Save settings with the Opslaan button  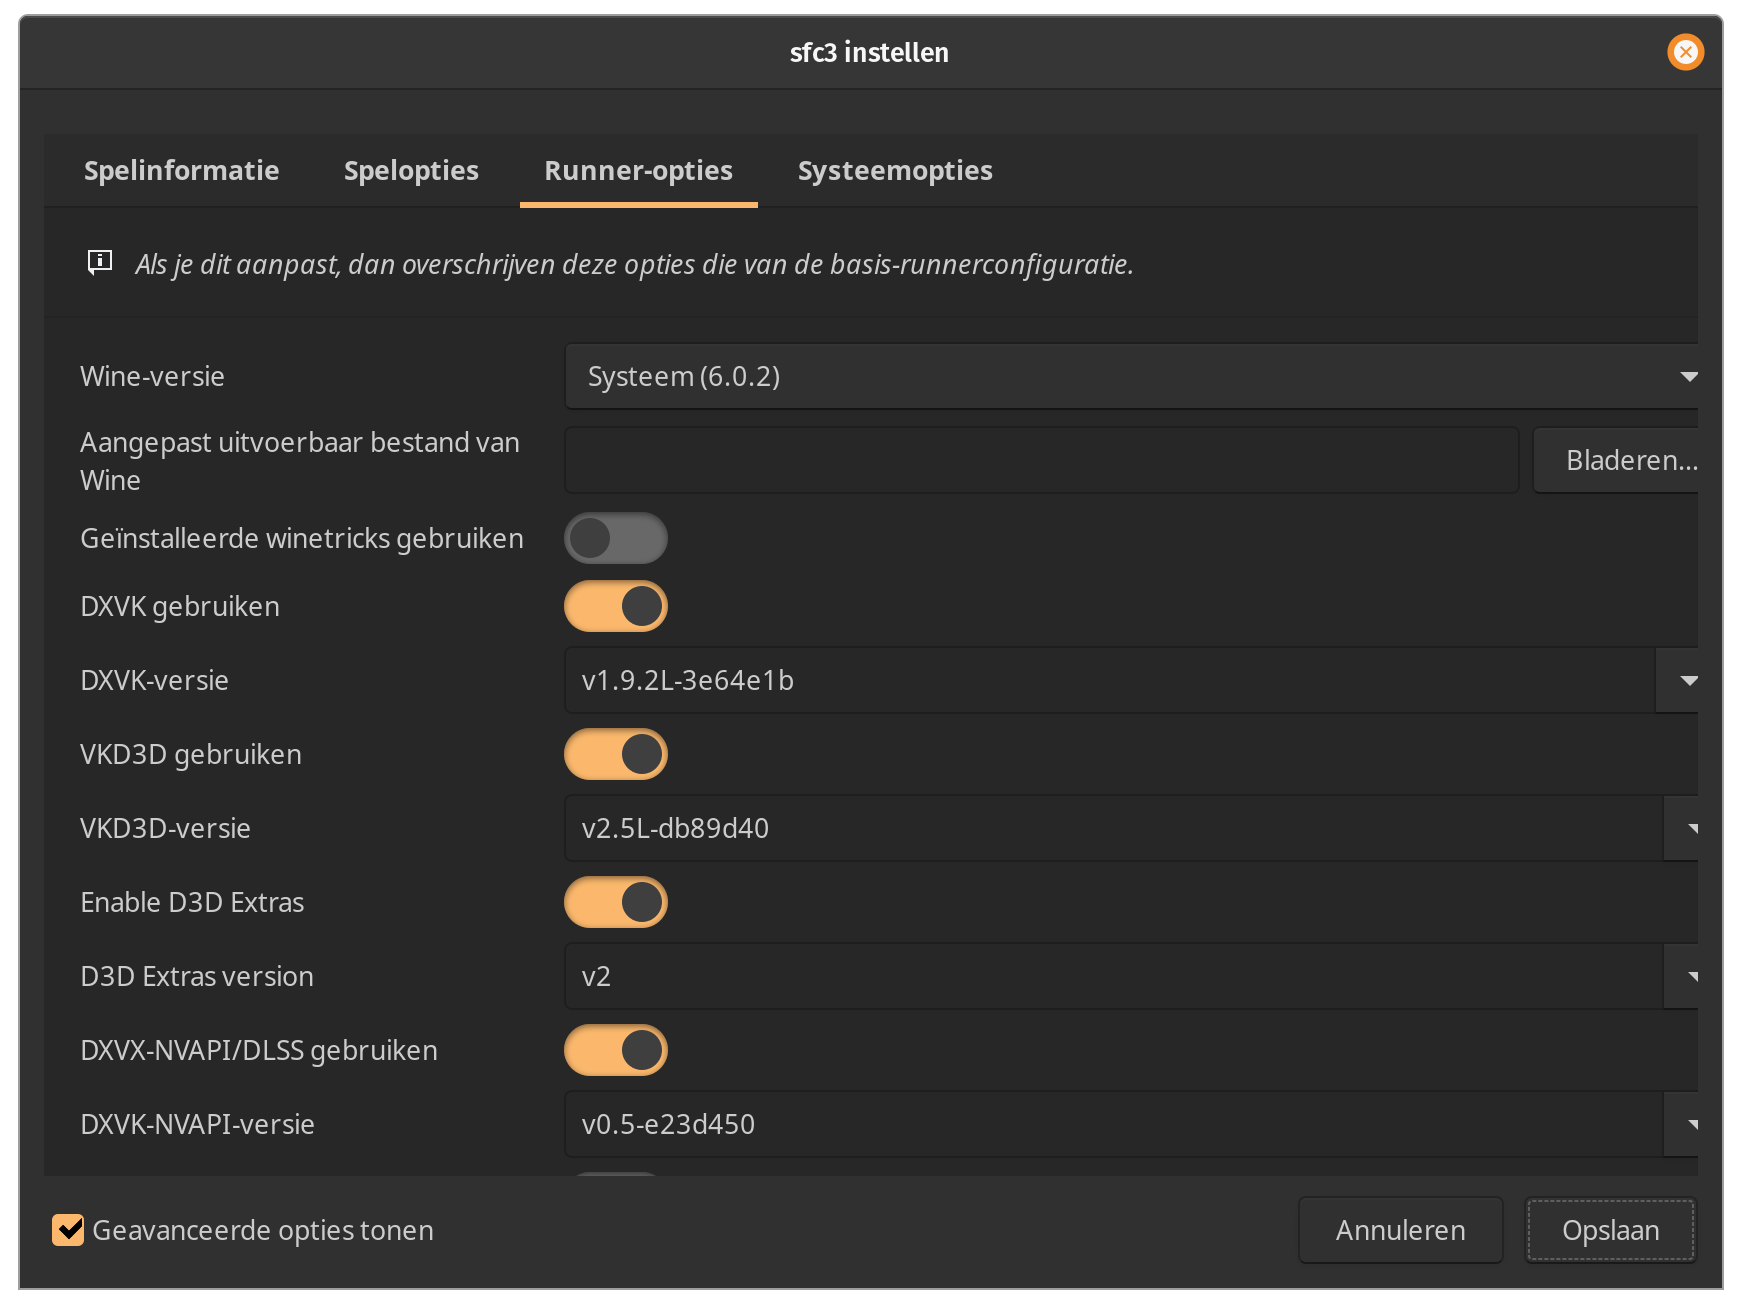pos(1610,1230)
